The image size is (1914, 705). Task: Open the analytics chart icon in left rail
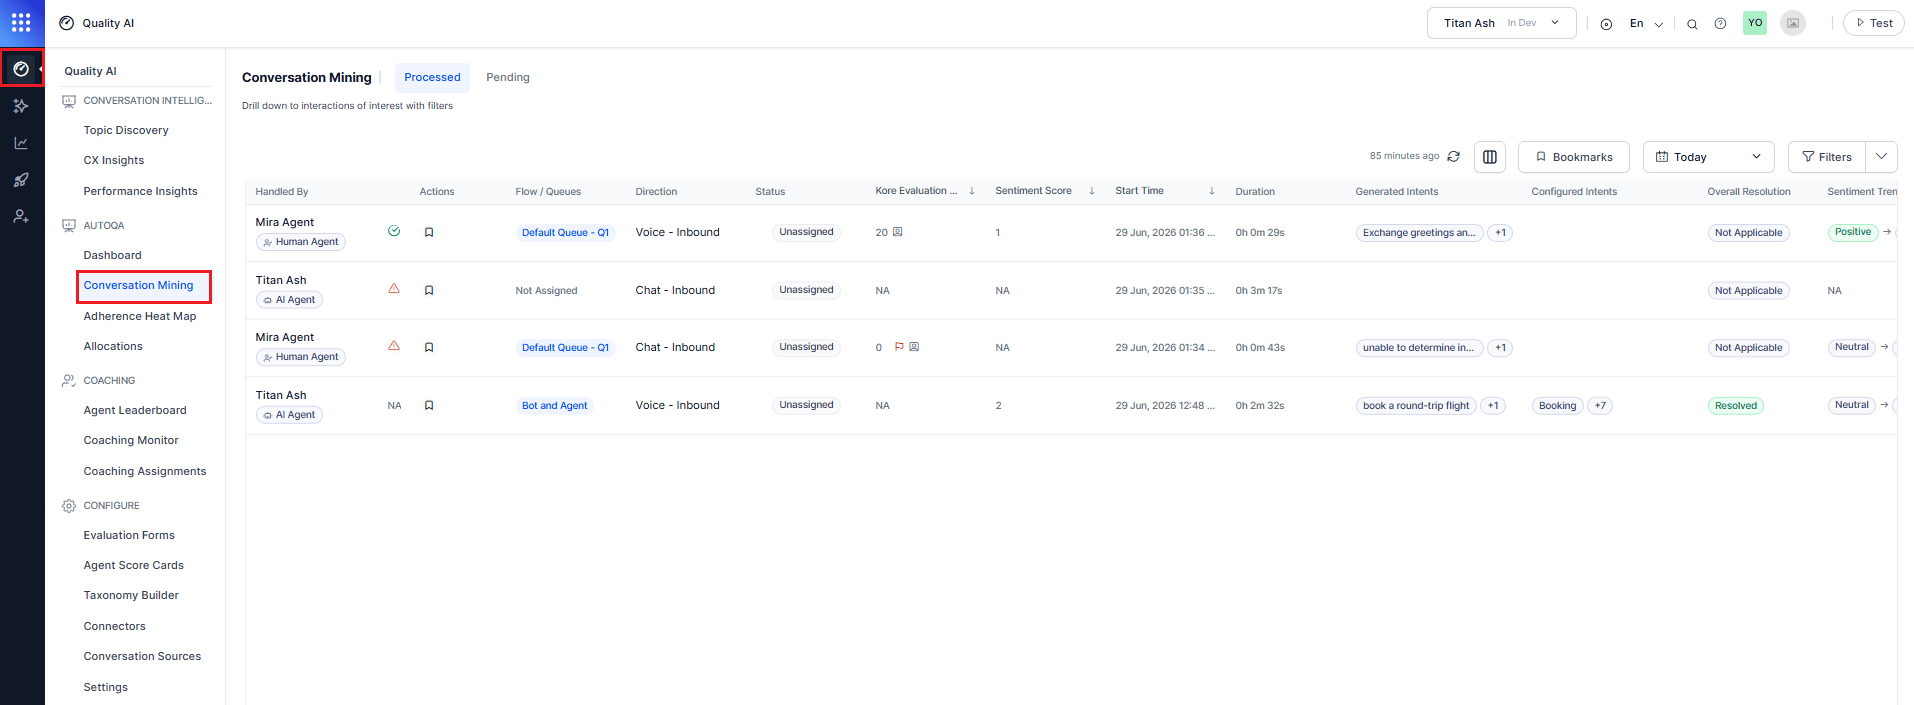click(21, 143)
